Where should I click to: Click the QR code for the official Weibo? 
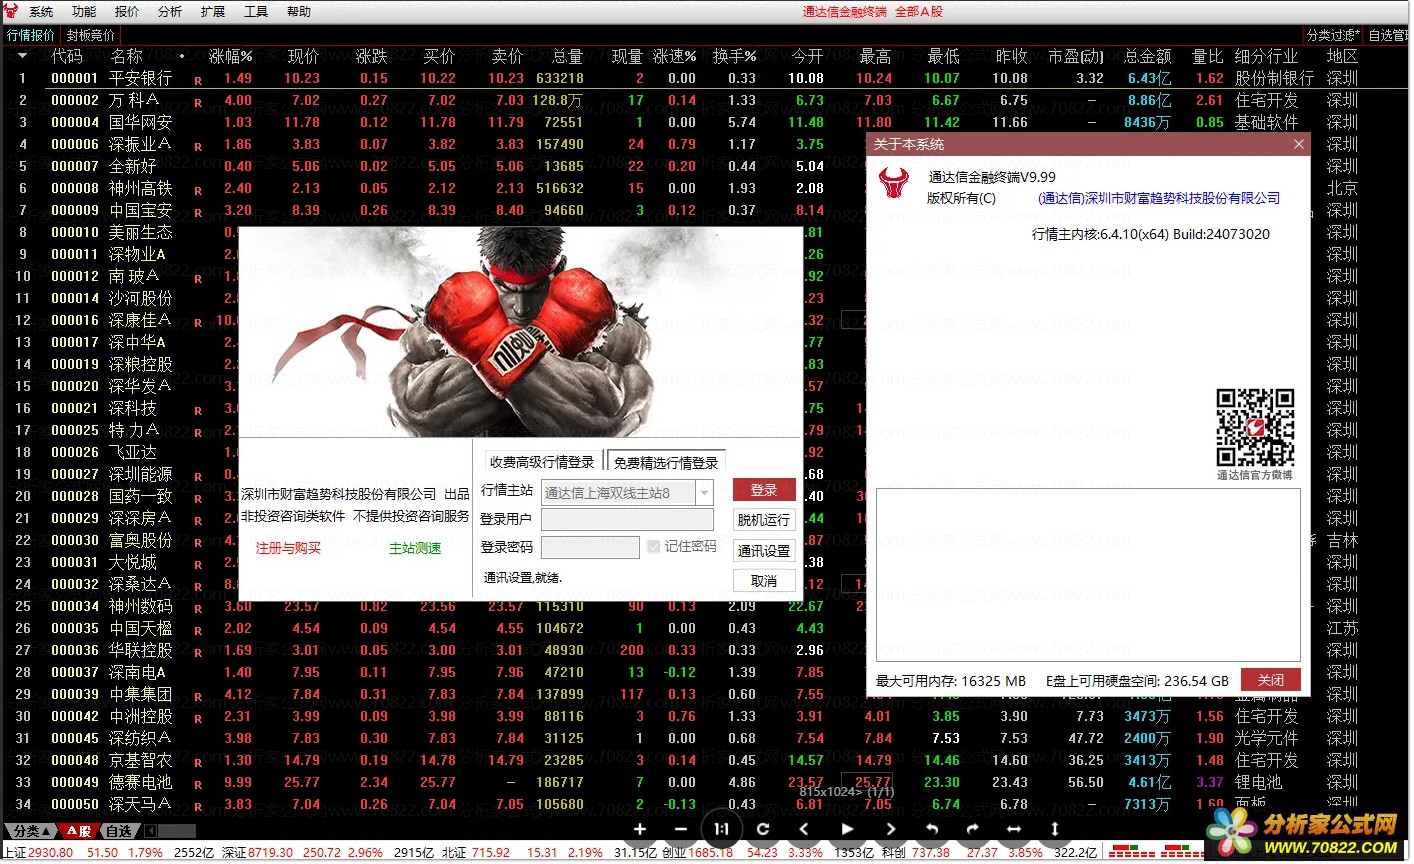point(1255,428)
